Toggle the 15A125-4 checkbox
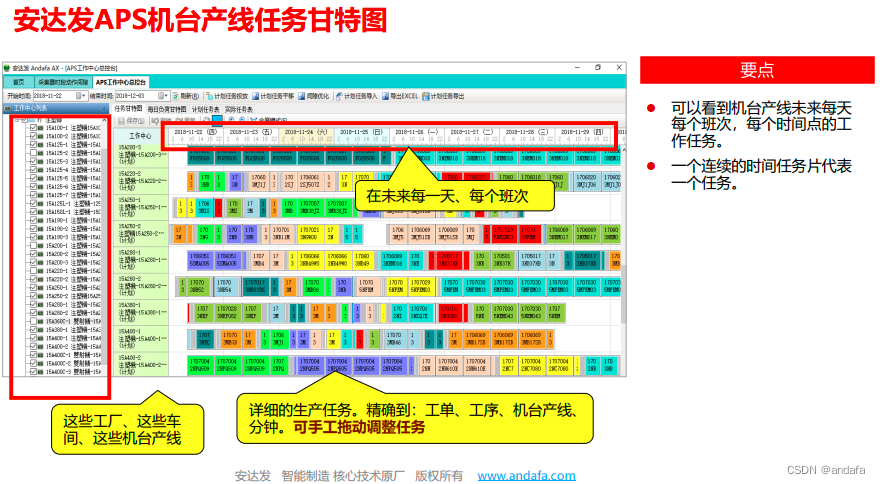Viewport: 880px width, 484px height. click(x=33, y=170)
